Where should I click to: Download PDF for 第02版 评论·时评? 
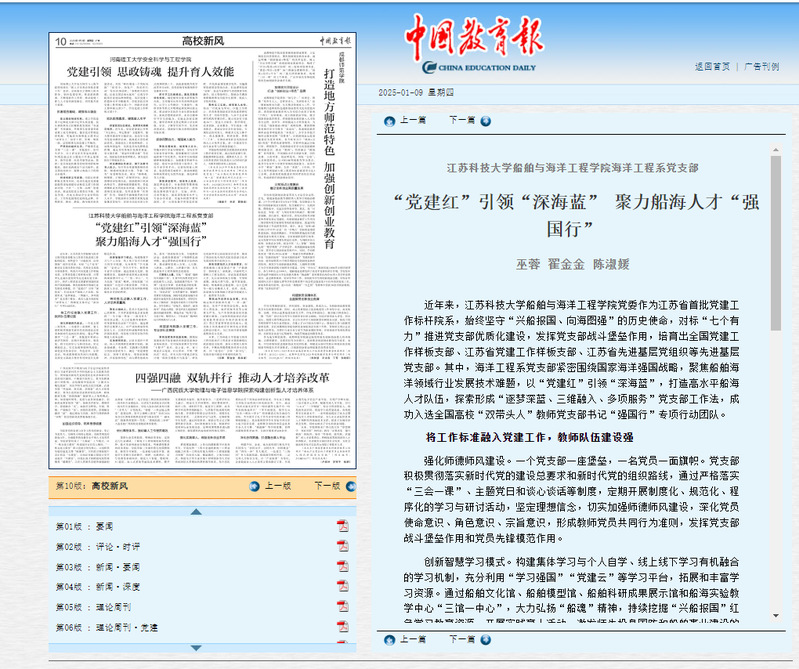[x=342, y=546]
